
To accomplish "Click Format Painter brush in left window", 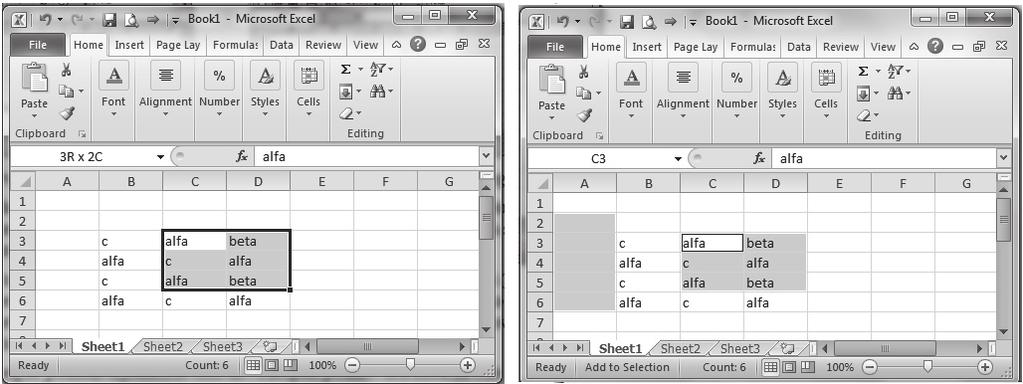I will click(x=67, y=113).
